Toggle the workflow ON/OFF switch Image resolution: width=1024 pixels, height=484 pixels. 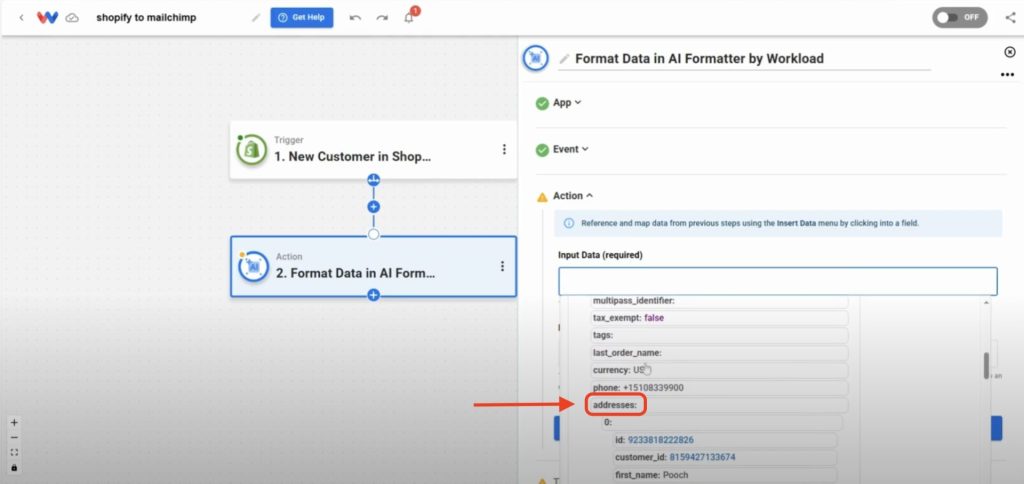(959, 18)
